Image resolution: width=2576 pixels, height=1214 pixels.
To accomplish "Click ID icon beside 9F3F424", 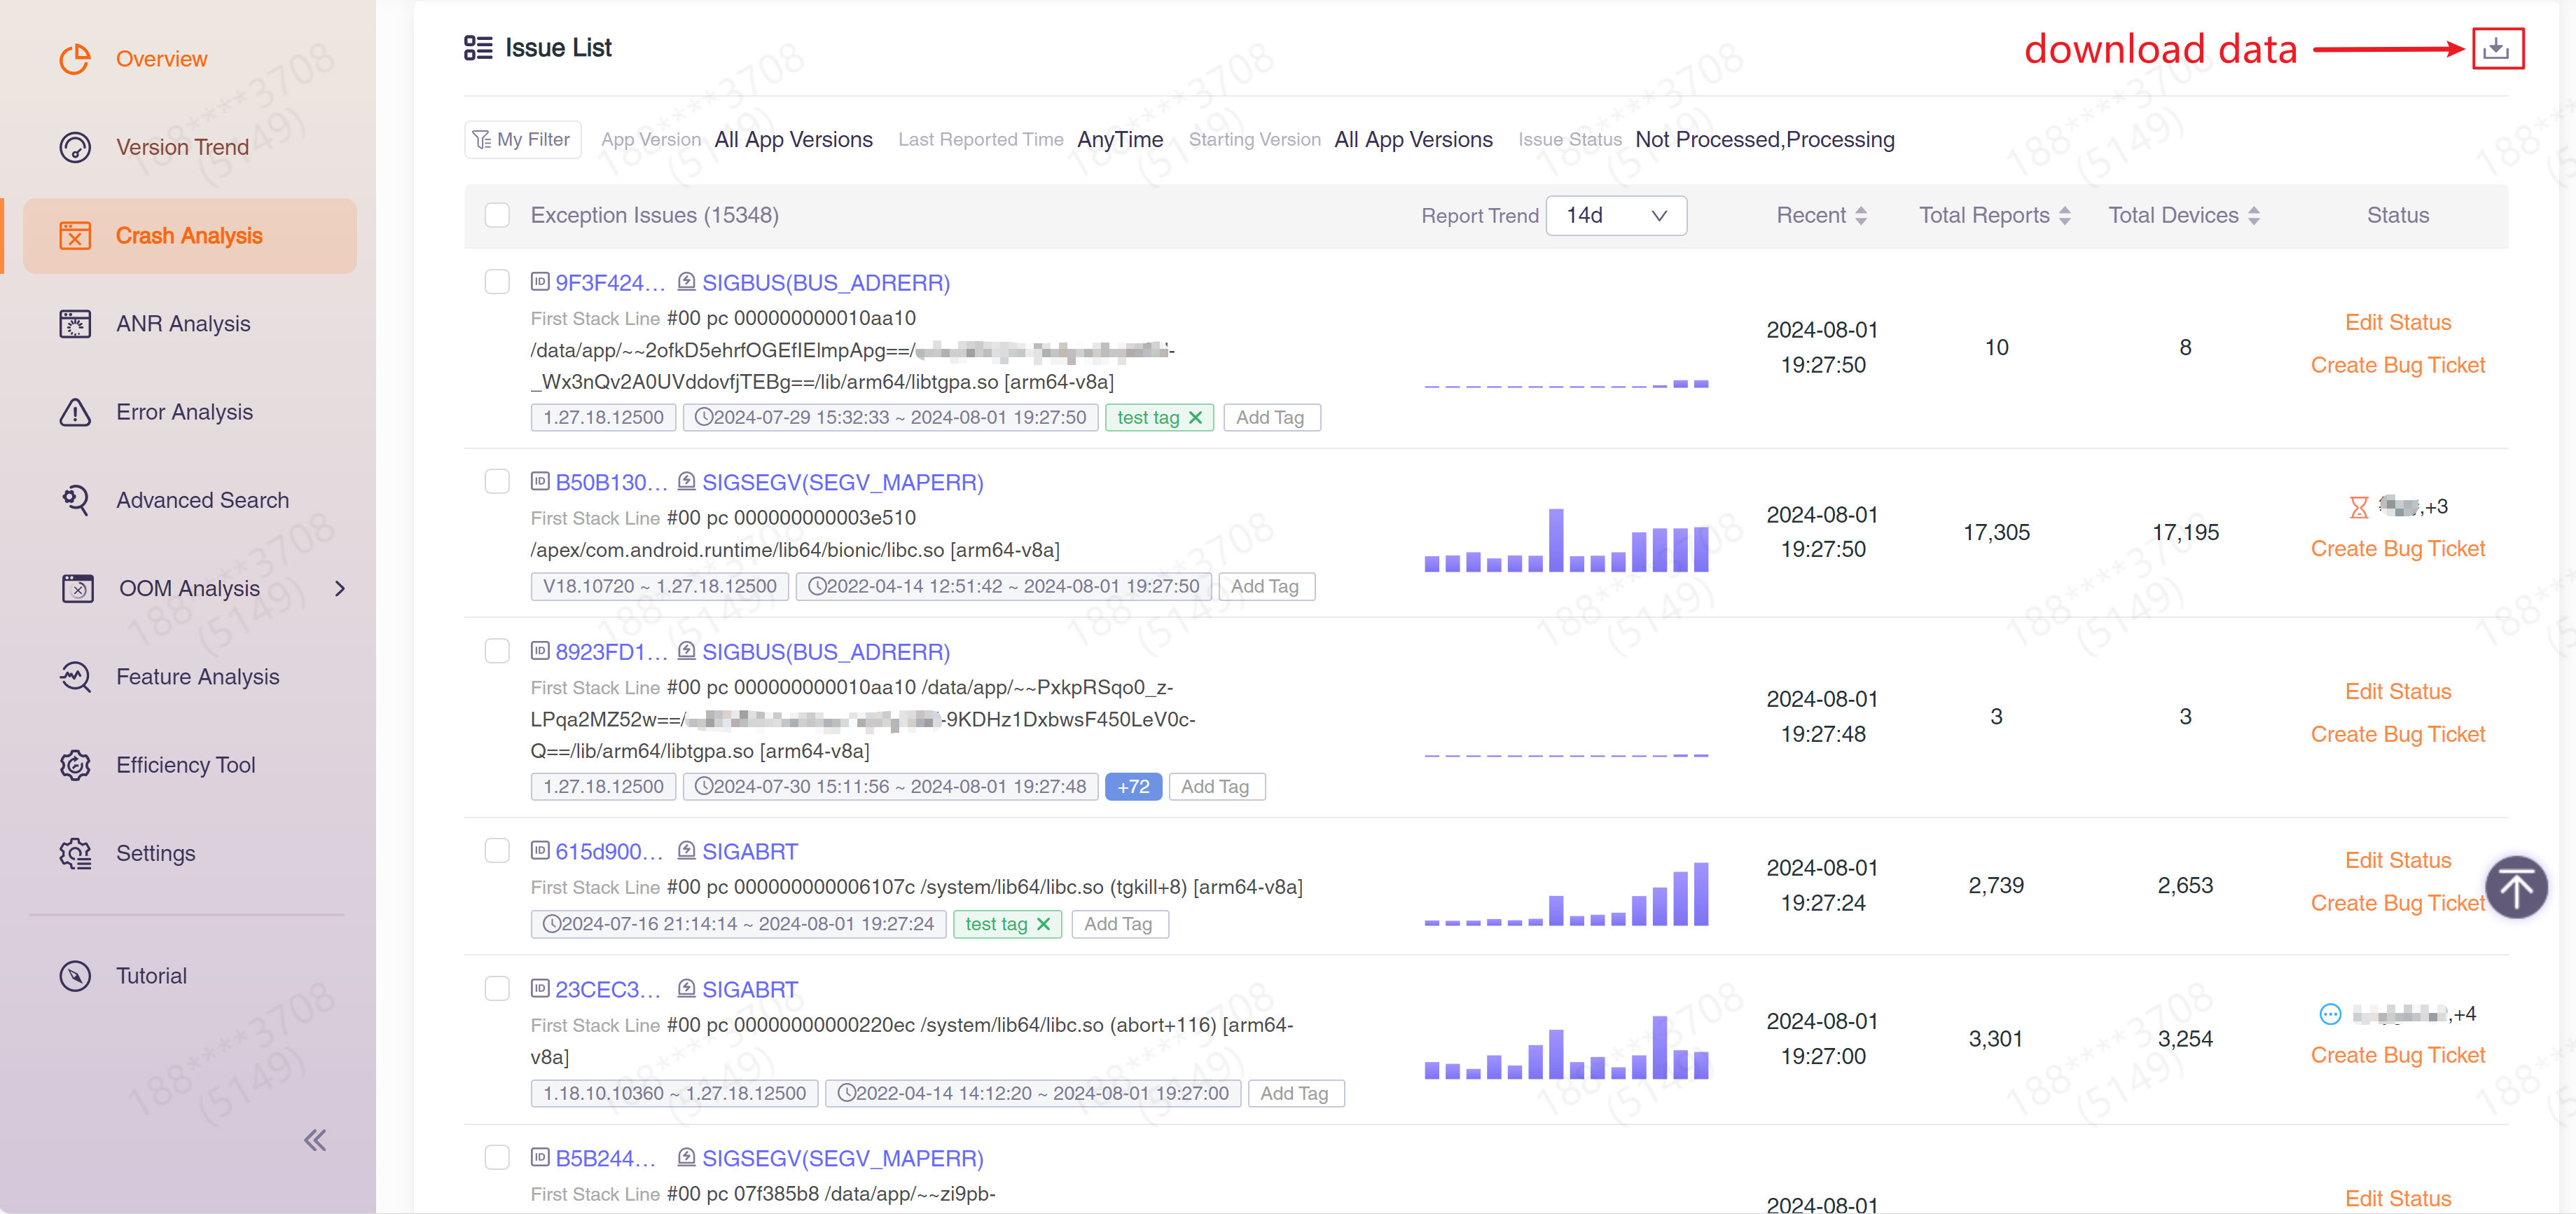I will click(540, 282).
